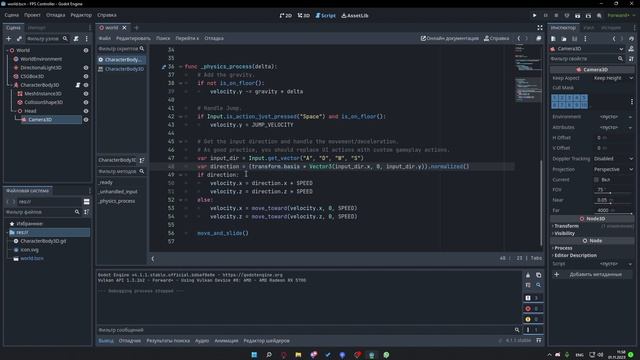Toggle visibility of the World node
Screen dimensions: 640x360
click(86, 50)
